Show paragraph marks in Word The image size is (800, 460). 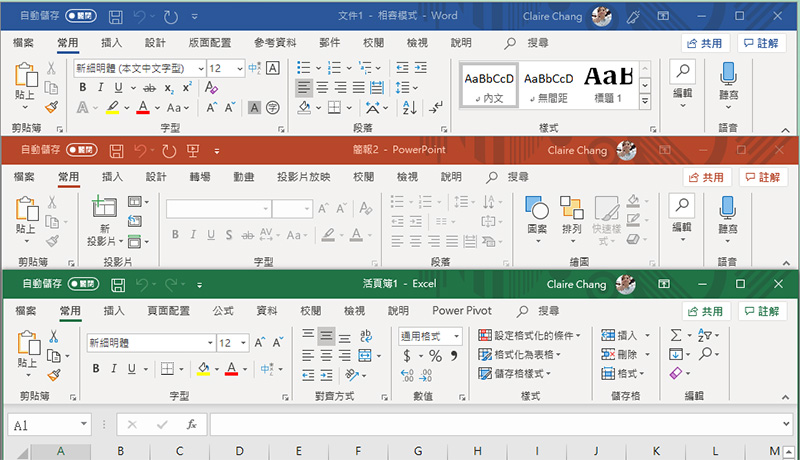[436, 108]
